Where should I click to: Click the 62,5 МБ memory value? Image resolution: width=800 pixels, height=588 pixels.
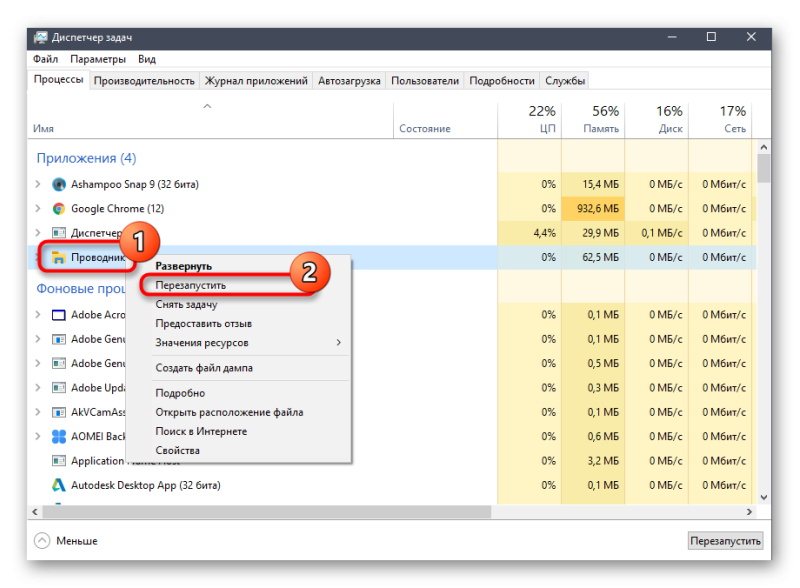click(x=601, y=257)
